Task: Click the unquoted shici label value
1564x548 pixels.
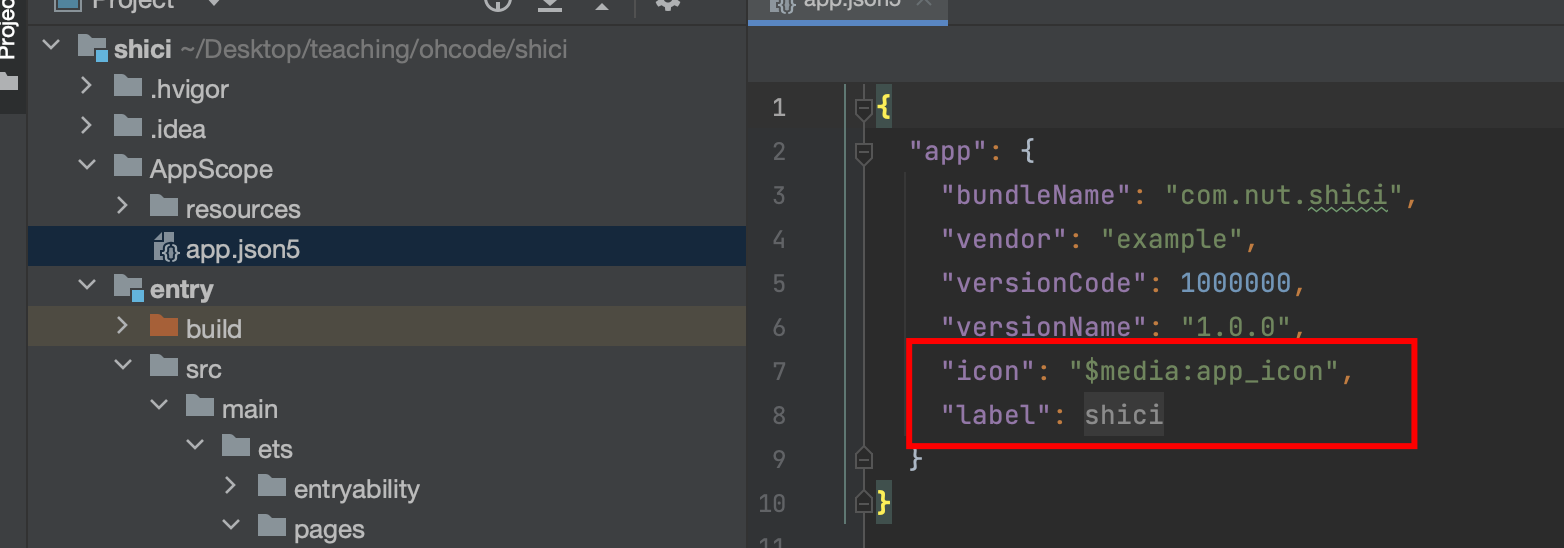Action: point(1124,415)
